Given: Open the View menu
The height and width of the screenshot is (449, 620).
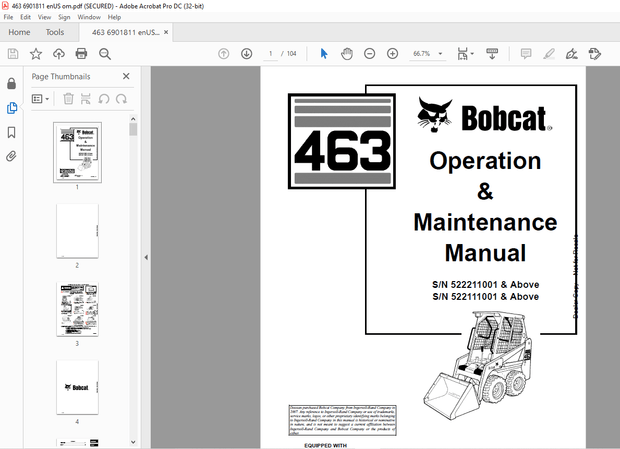Looking at the screenshot, I should pyautogui.click(x=44, y=17).
